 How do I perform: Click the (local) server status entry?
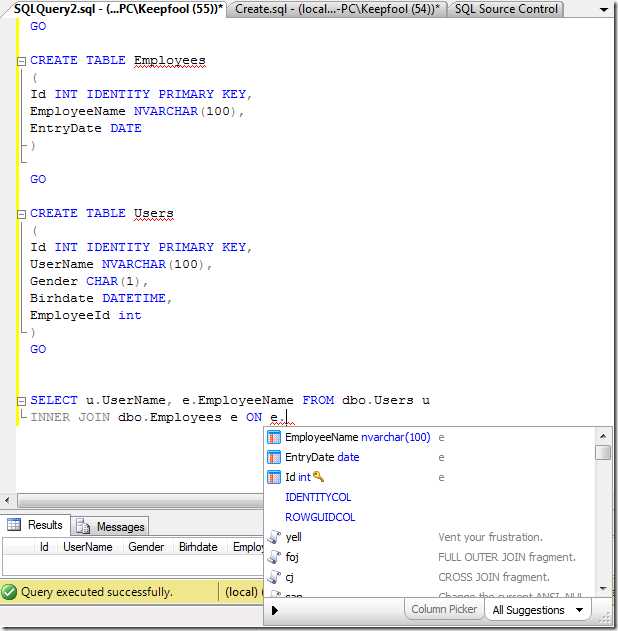[x=241, y=592]
